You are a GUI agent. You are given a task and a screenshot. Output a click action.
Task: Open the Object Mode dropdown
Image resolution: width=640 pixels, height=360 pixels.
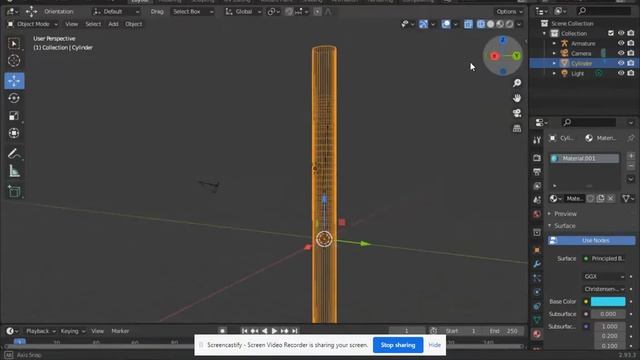tap(32, 24)
